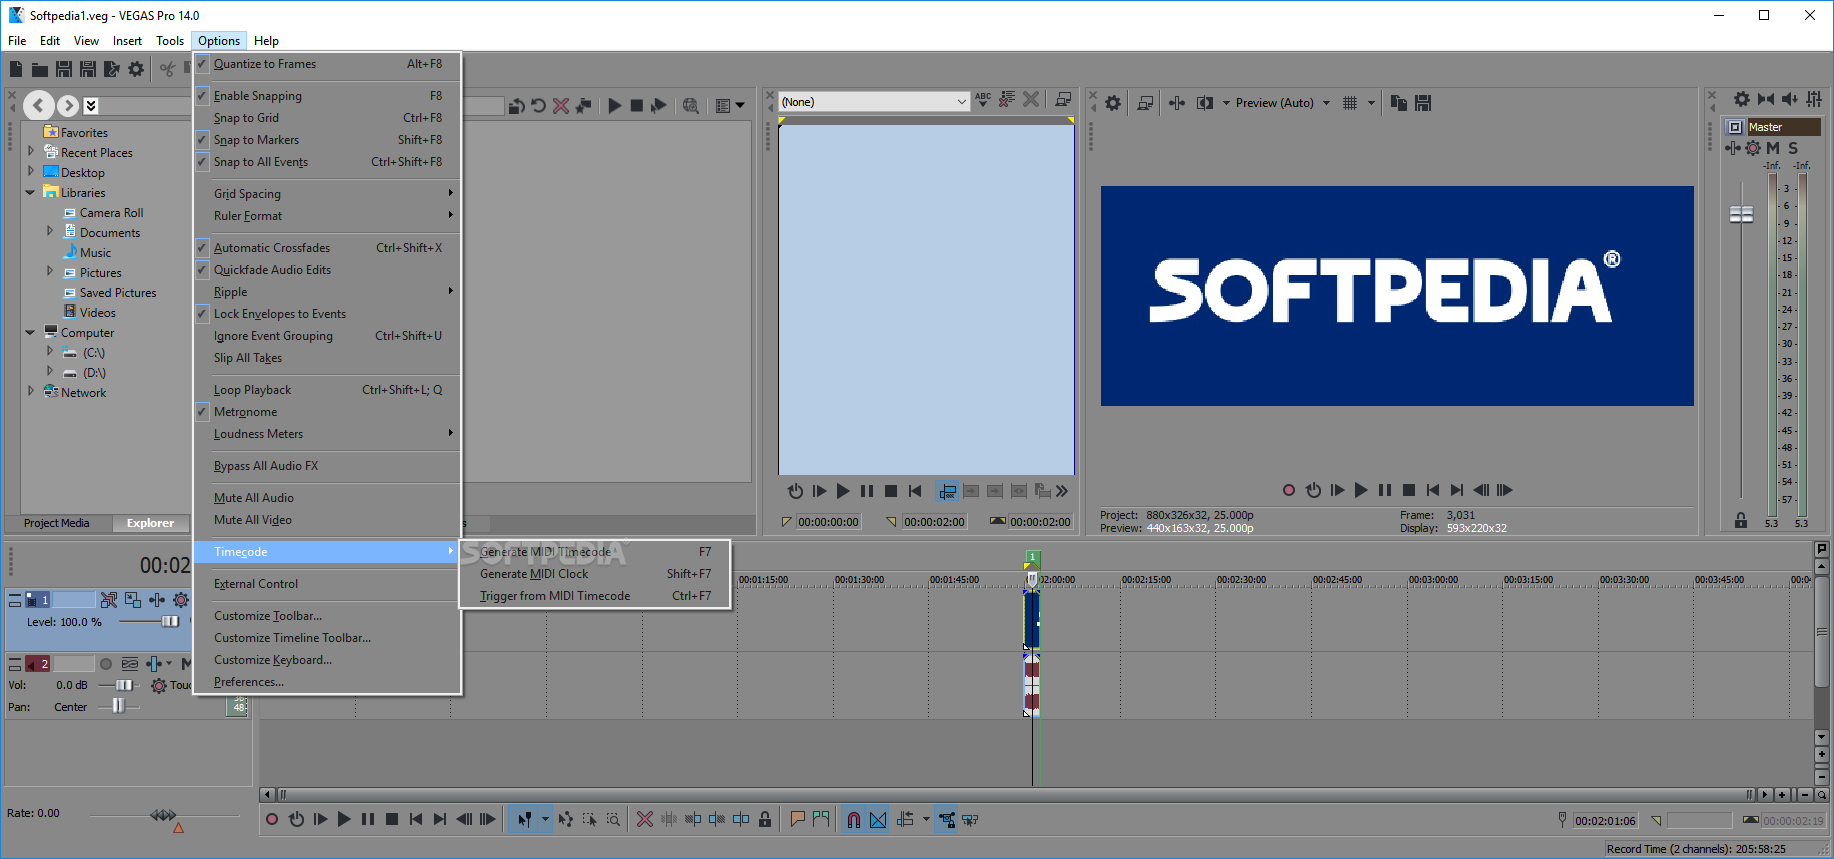Screen dimensions: 1834x859
Task: Toggle Enable Snapping option
Action: click(x=327, y=96)
